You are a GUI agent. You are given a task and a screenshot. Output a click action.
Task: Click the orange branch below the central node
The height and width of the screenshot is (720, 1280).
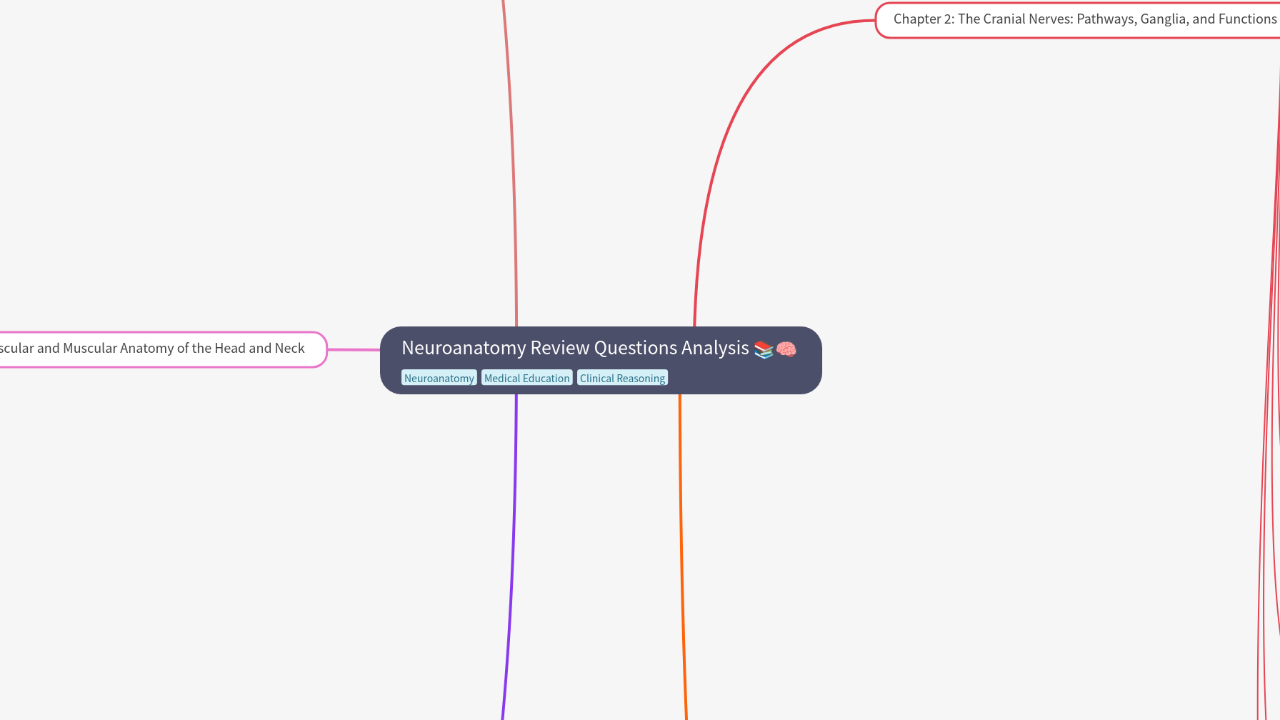click(x=681, y=550)
